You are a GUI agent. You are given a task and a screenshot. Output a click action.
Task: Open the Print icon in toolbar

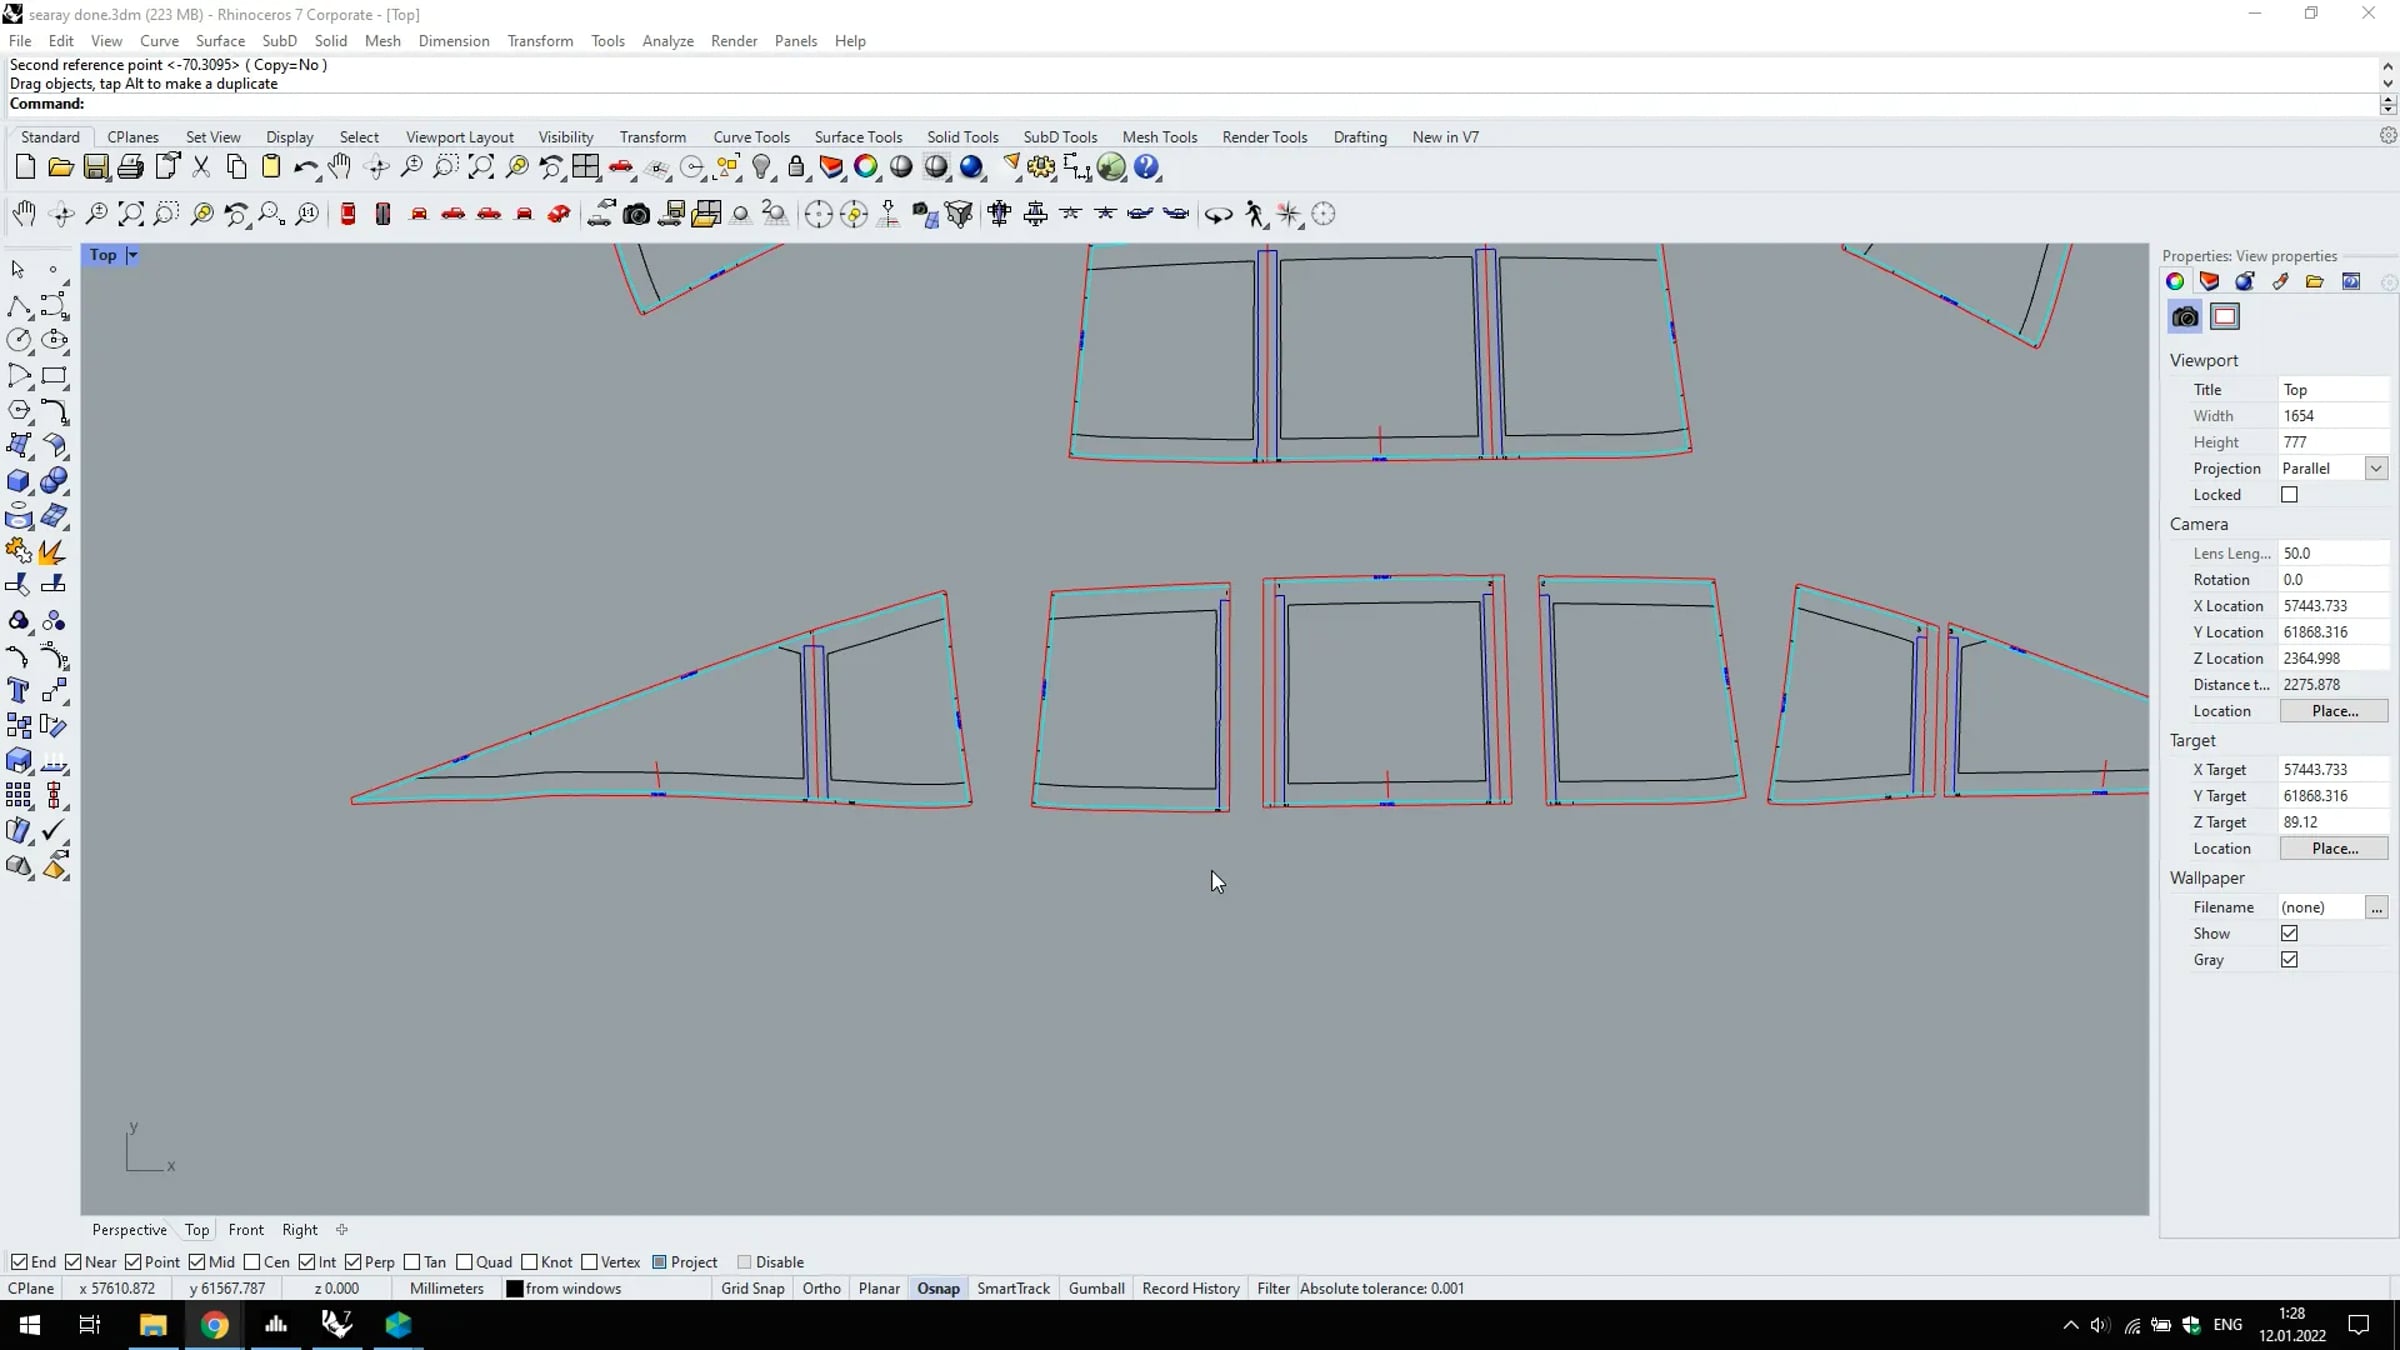pos(130,167)
